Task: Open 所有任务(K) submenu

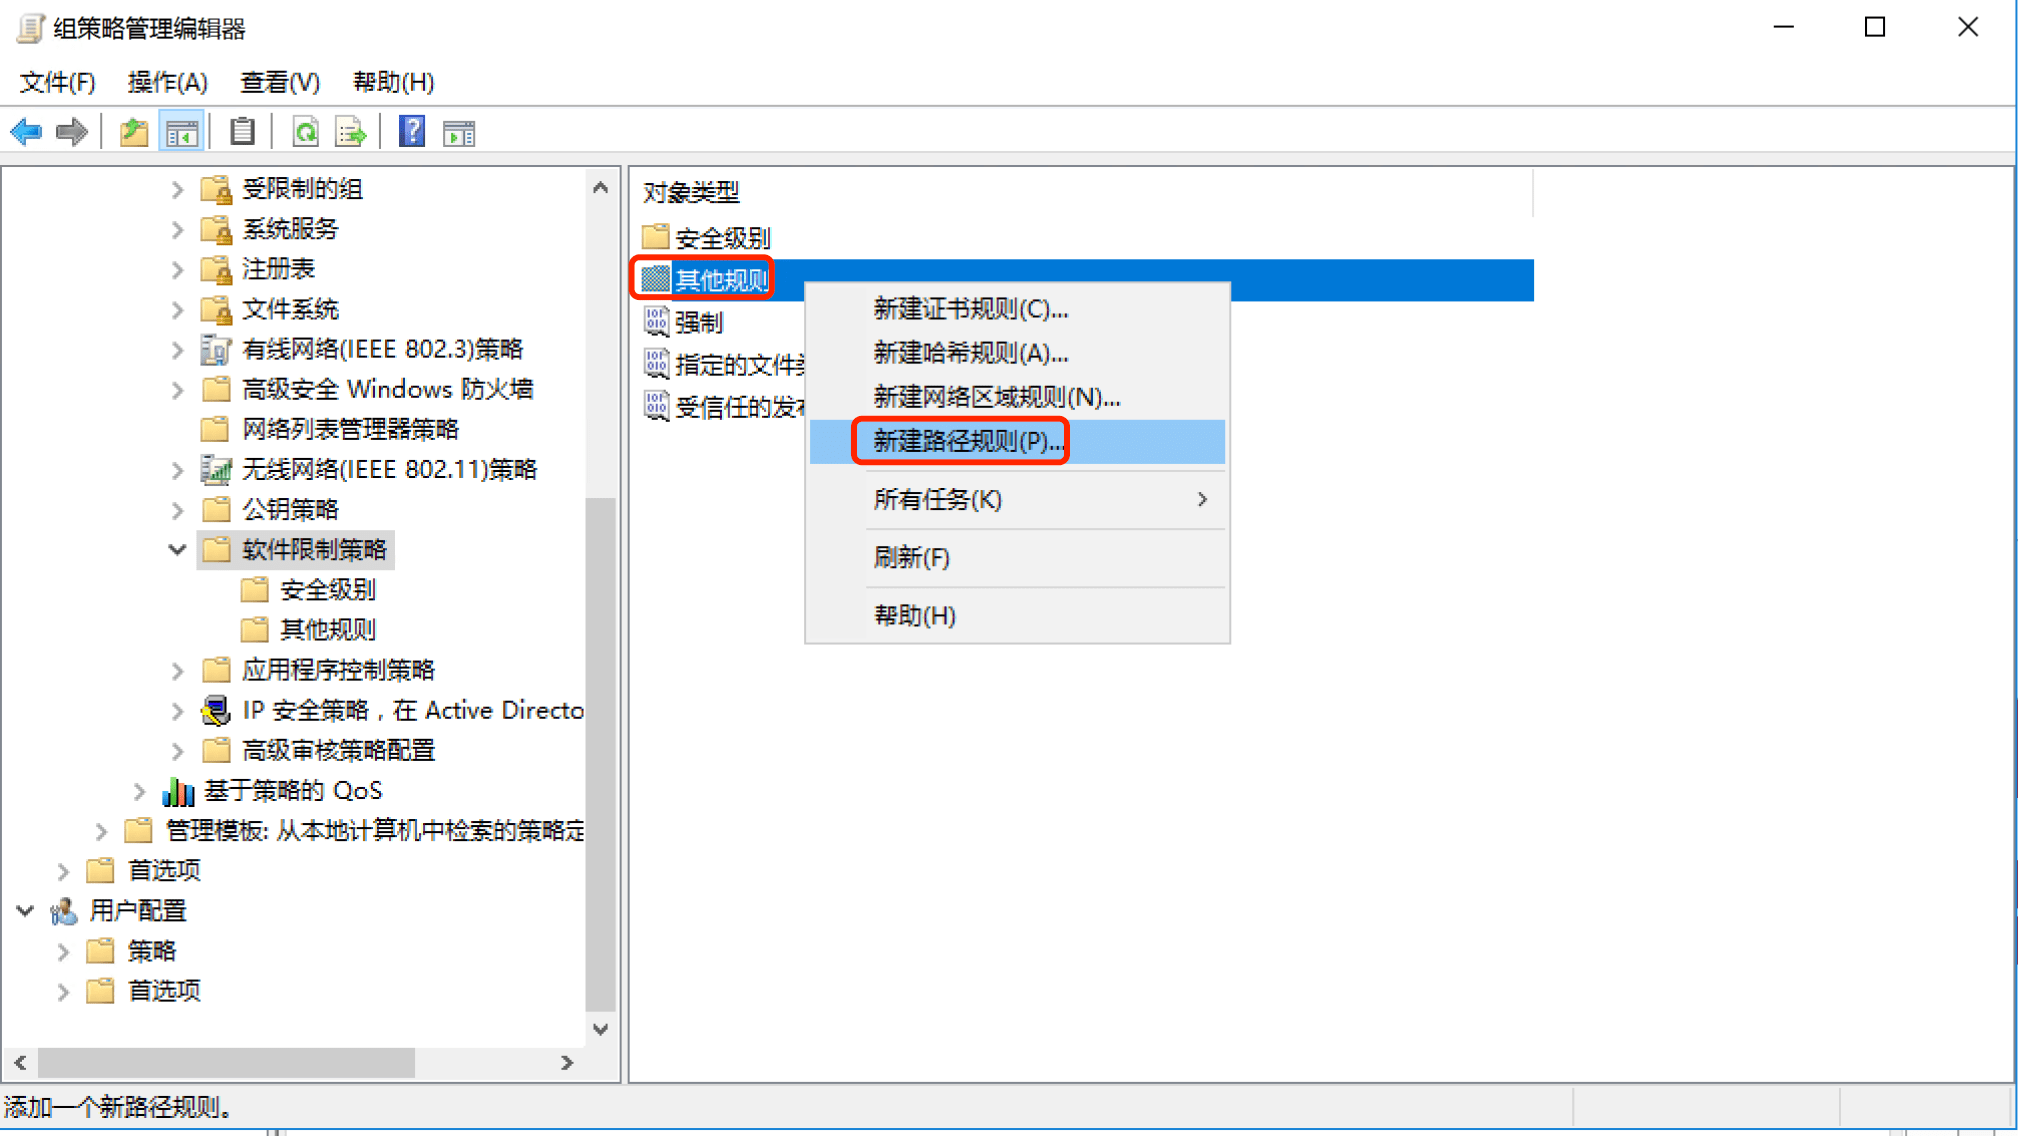Action: tap(1017, 499)
